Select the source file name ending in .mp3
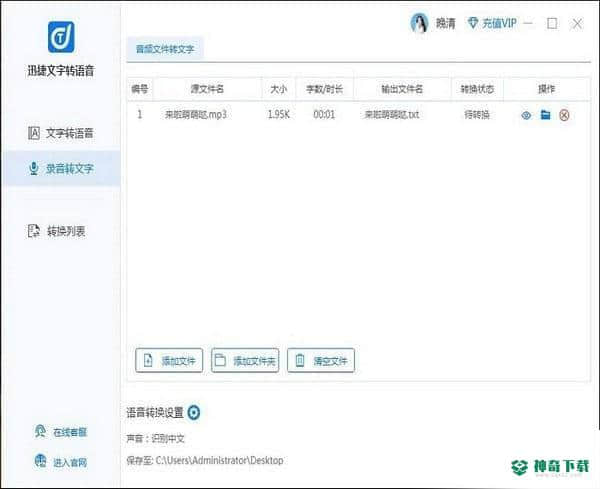This screenshot has height=489, width=600. point(196,114)
